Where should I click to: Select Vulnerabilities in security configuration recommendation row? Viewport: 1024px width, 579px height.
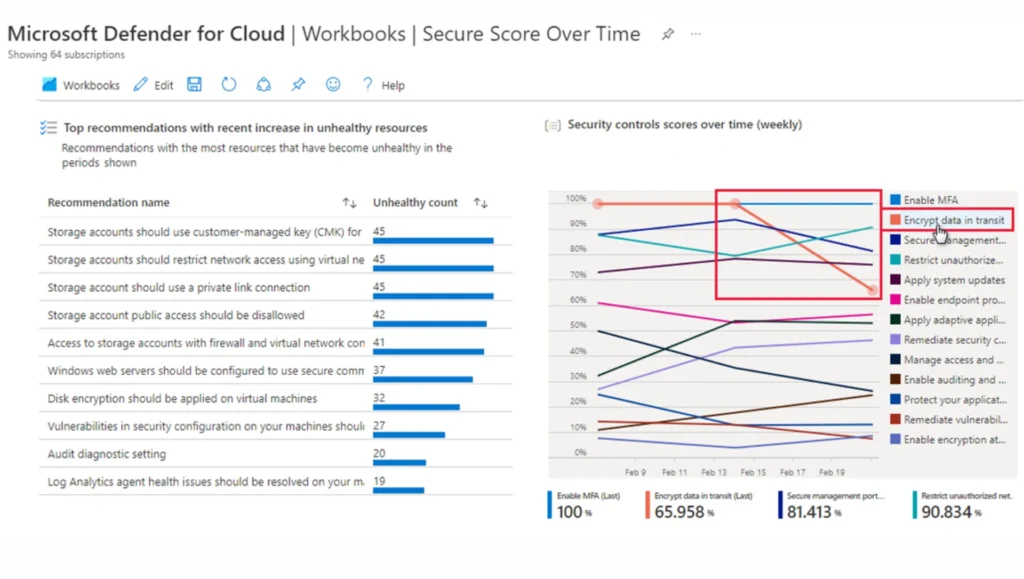tap(276, 426)
